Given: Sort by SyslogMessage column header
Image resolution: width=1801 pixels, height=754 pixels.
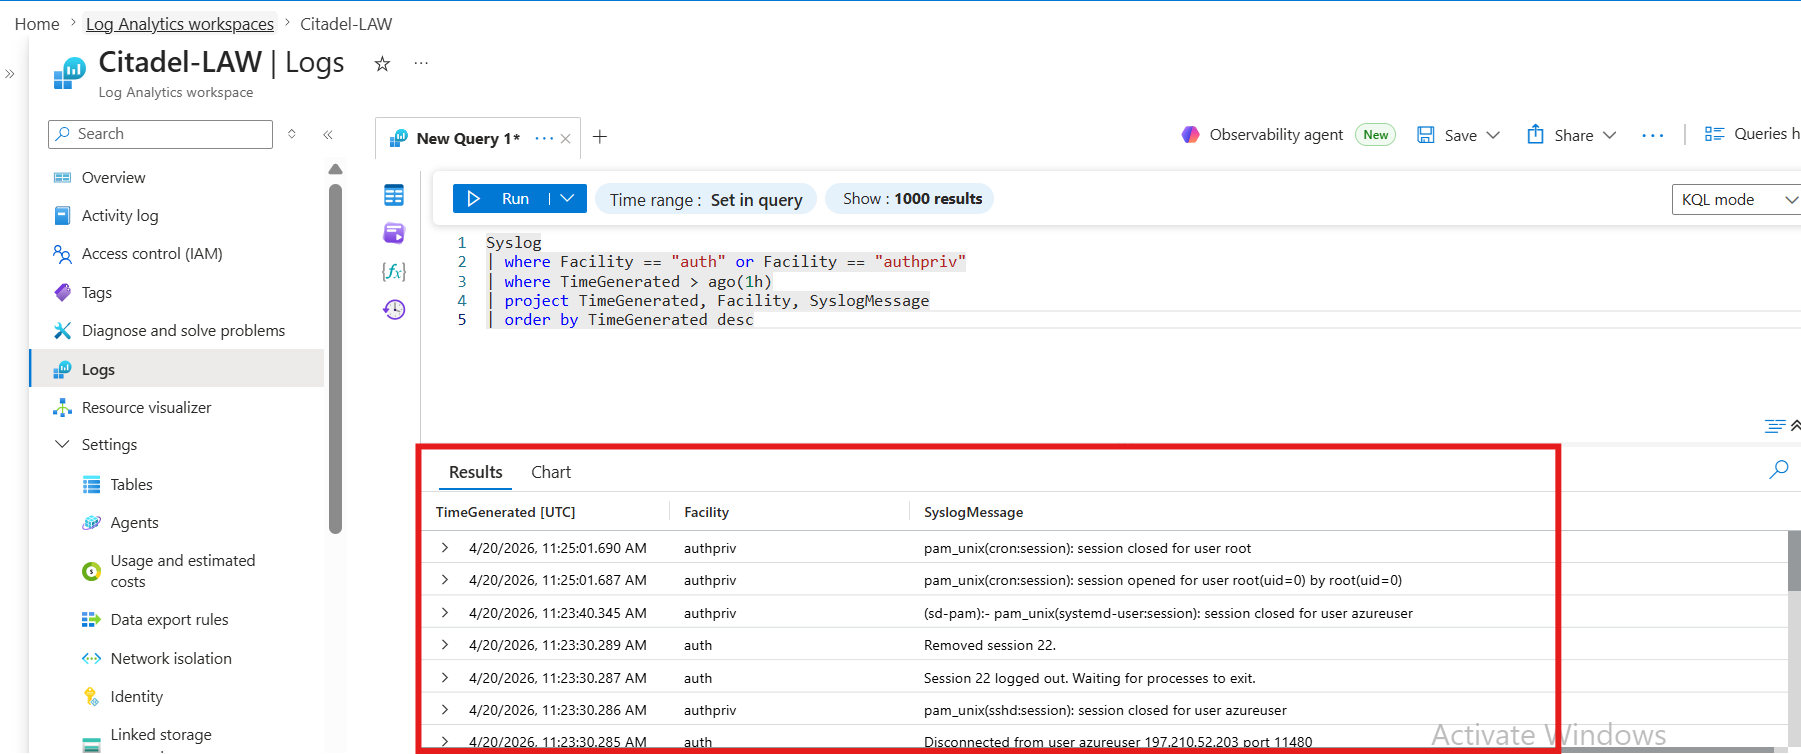Looking at the screenshot, I should tap(973, 512).
